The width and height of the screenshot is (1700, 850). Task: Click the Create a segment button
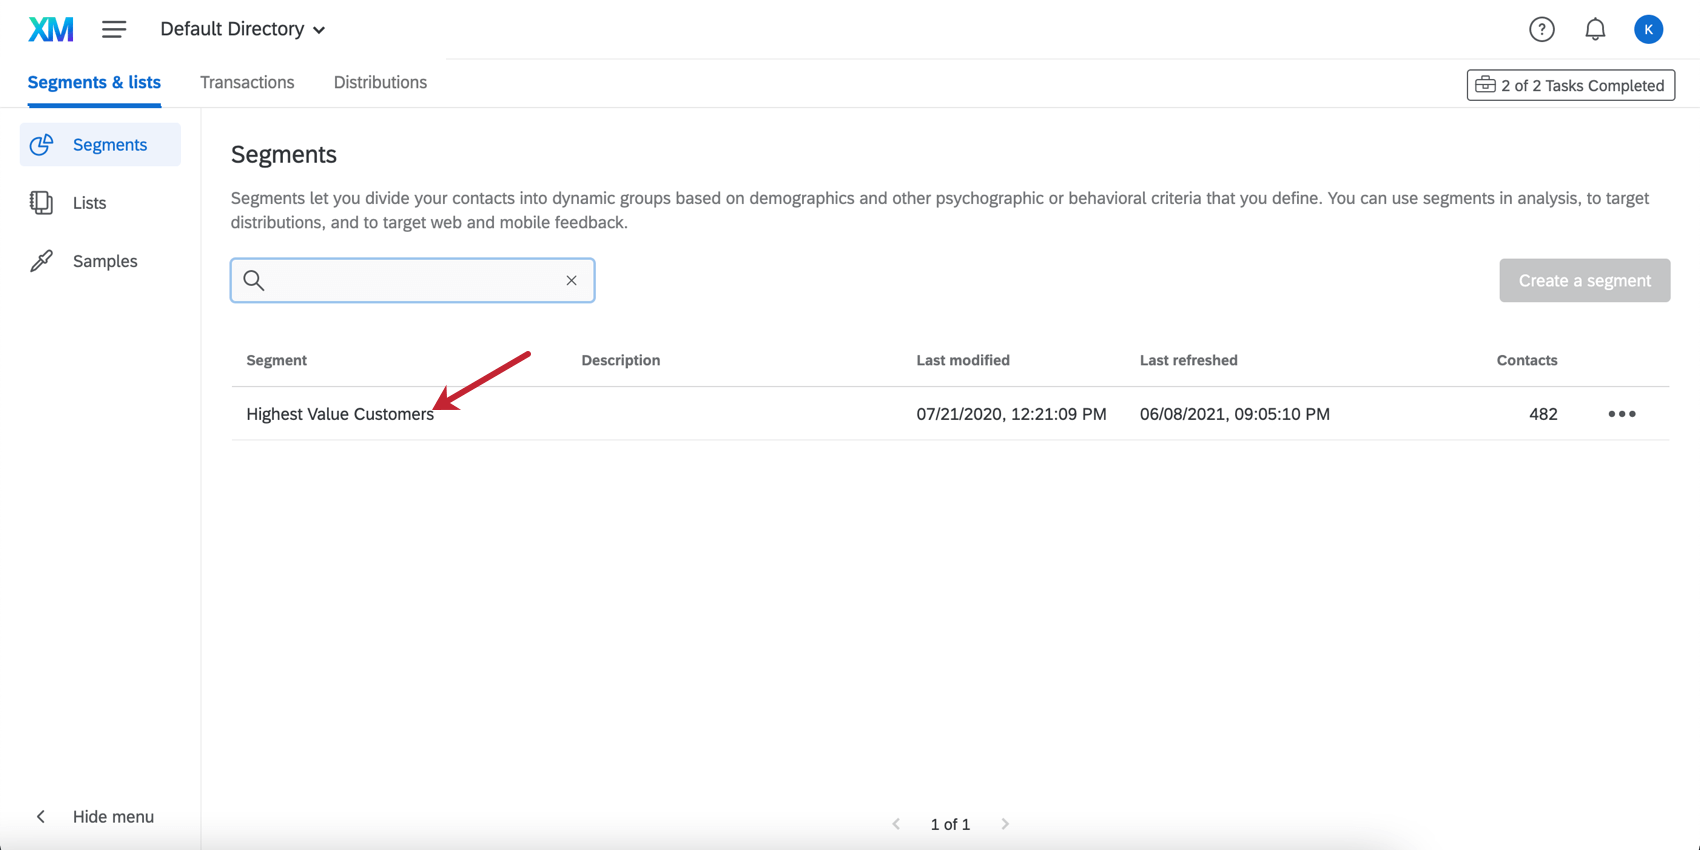click(1584, 281)
